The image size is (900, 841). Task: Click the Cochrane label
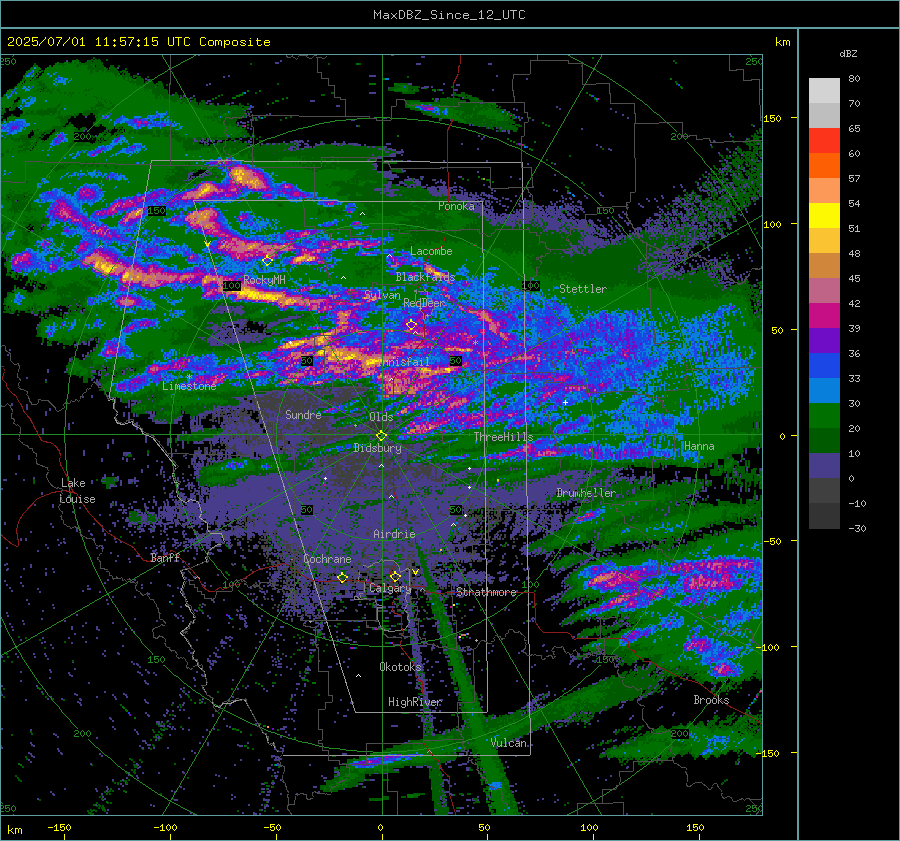click(x=327, y=559)
